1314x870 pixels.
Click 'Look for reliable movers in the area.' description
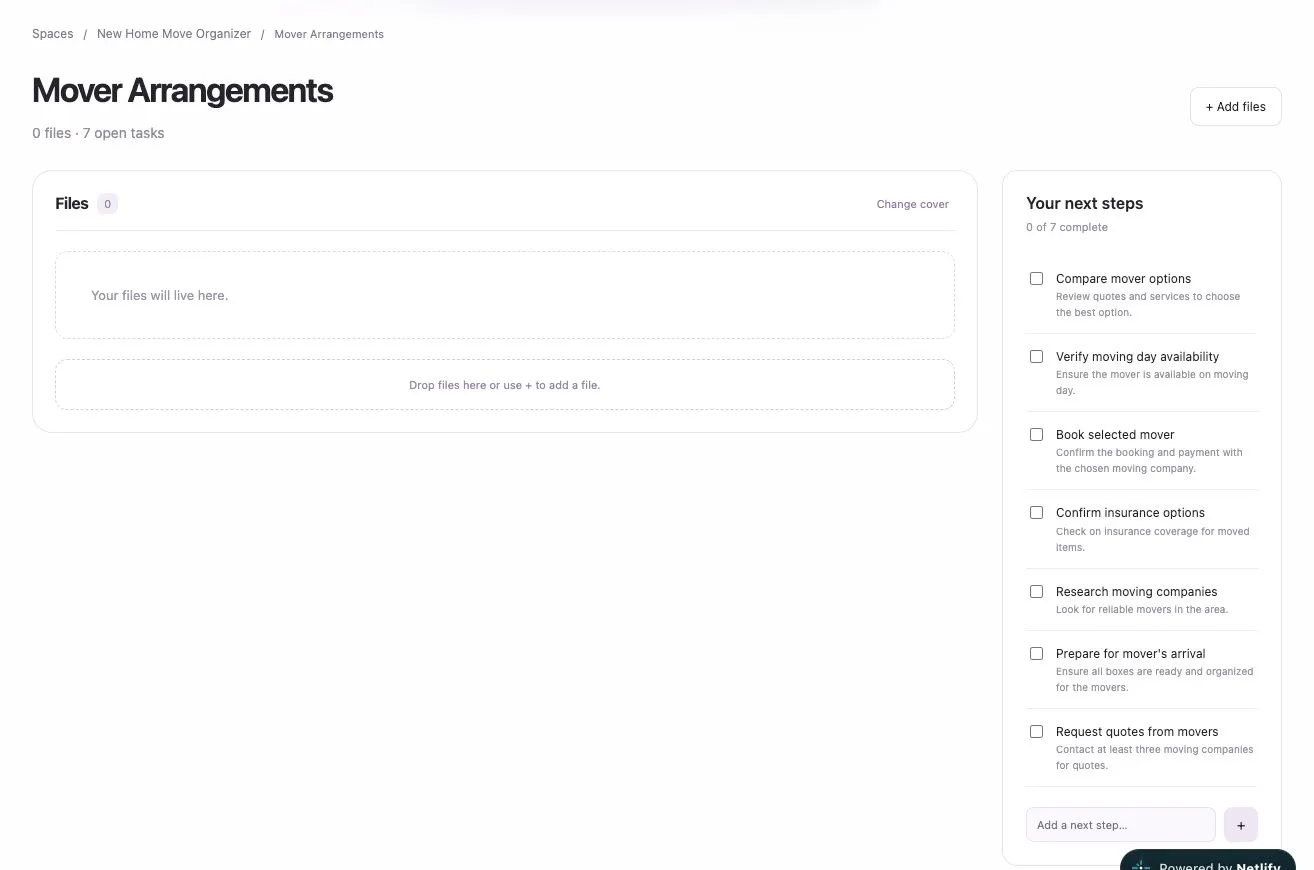point(1142,610)
